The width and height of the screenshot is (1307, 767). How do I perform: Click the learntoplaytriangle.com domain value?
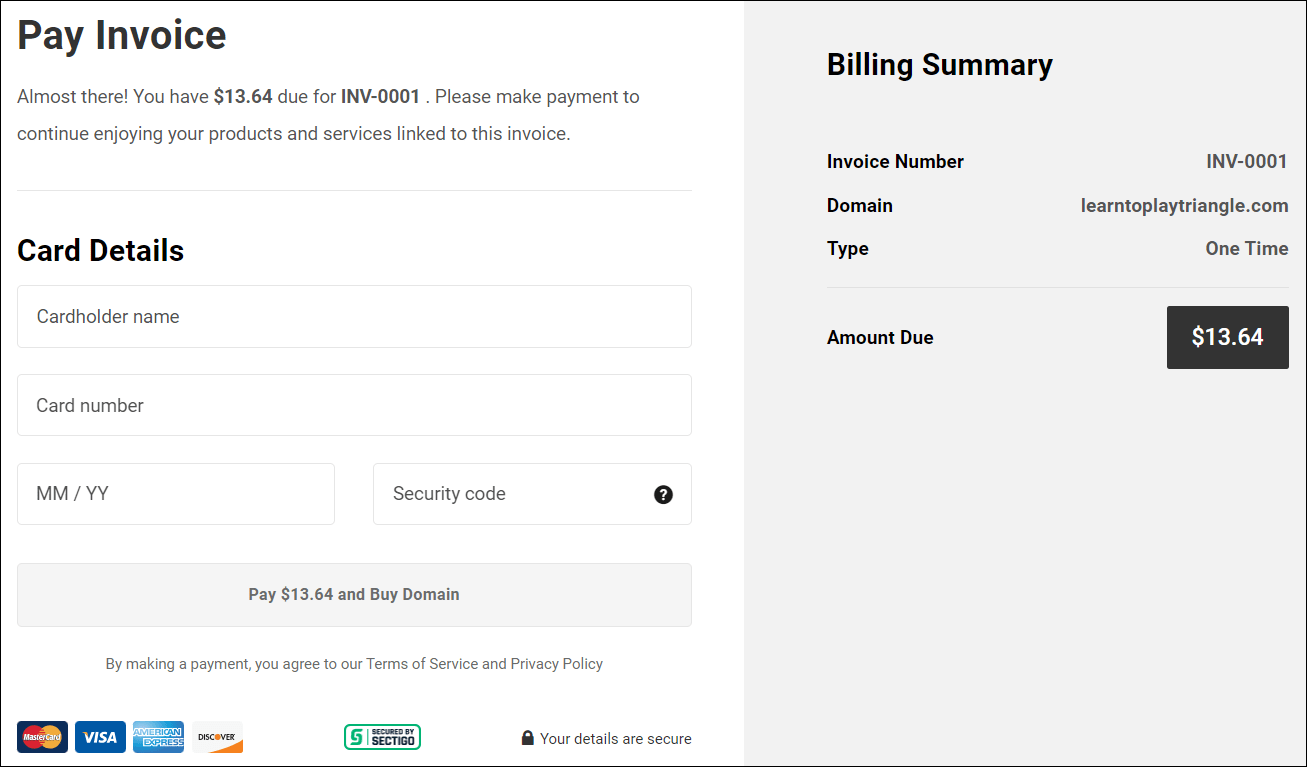tap(1184, 205)
